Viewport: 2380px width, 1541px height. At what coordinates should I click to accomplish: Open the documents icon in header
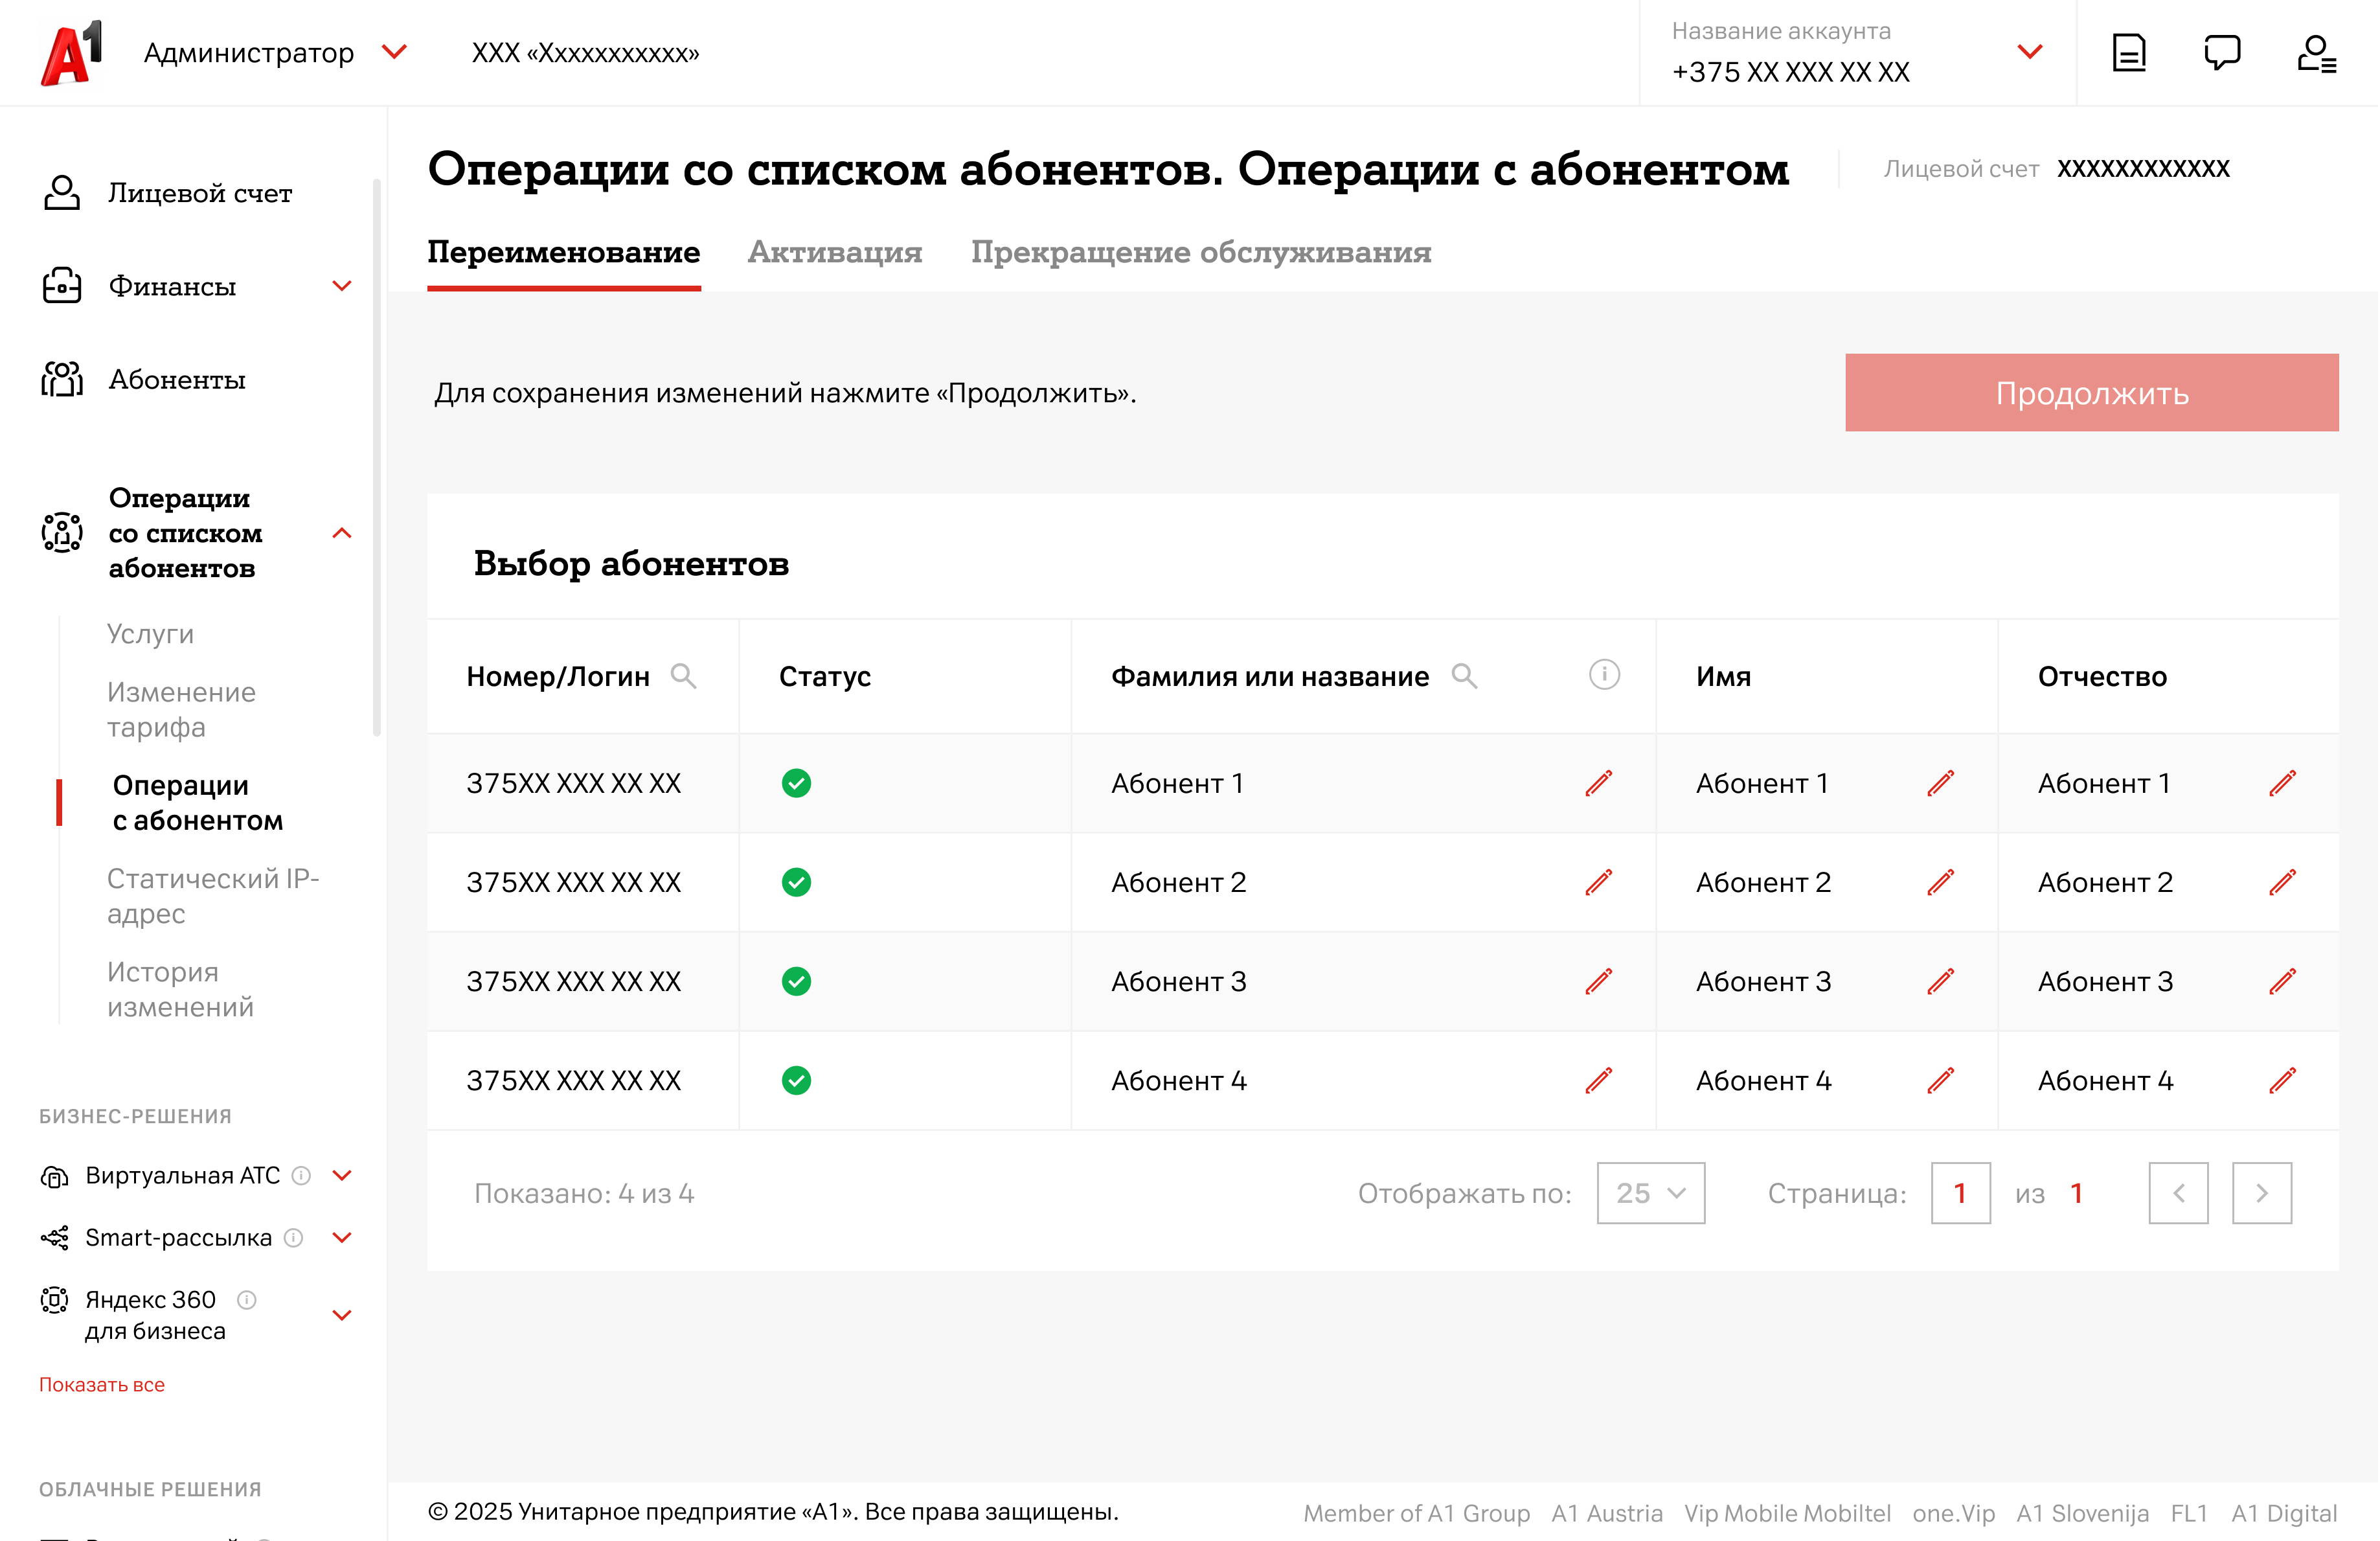pos(2128,52)
